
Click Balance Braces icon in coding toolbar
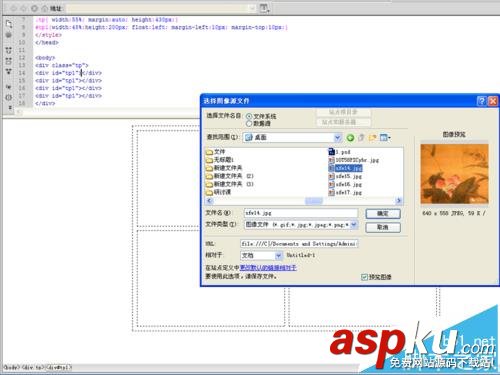[9, 97]
